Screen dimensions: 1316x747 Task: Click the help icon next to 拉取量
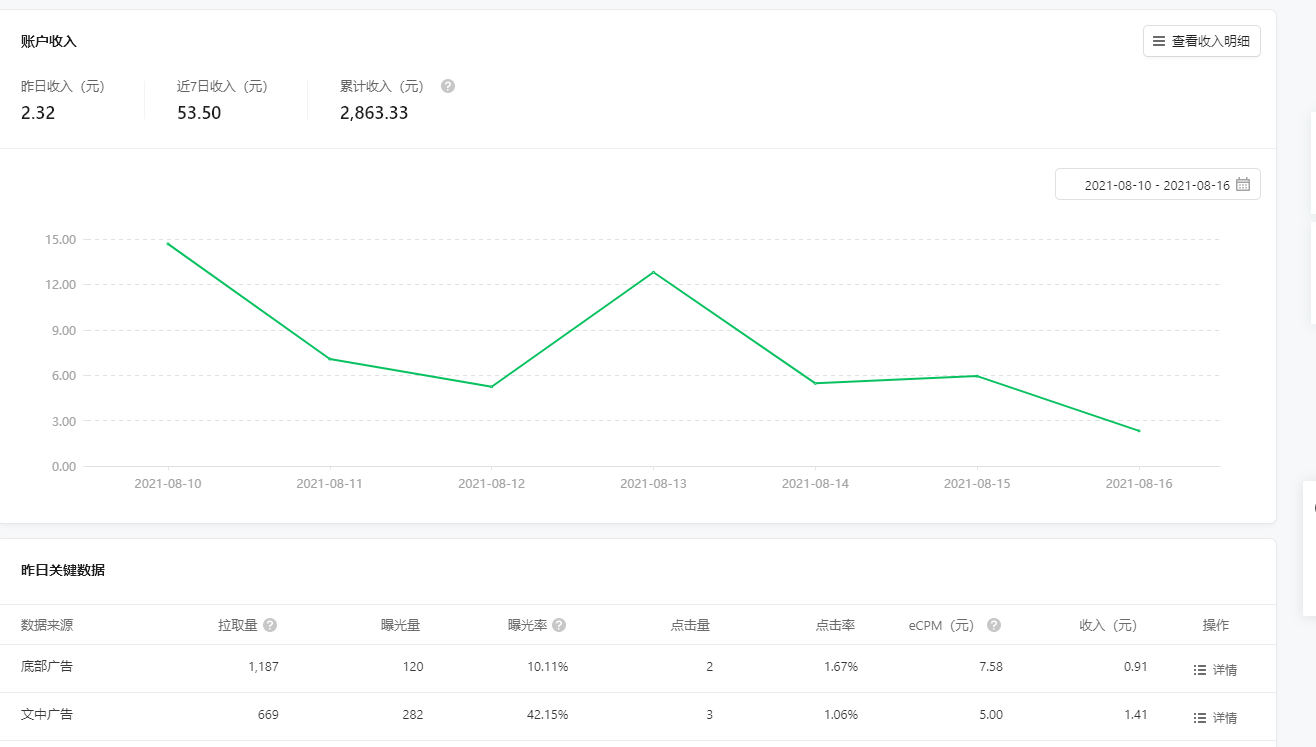[x=270, y=625]
